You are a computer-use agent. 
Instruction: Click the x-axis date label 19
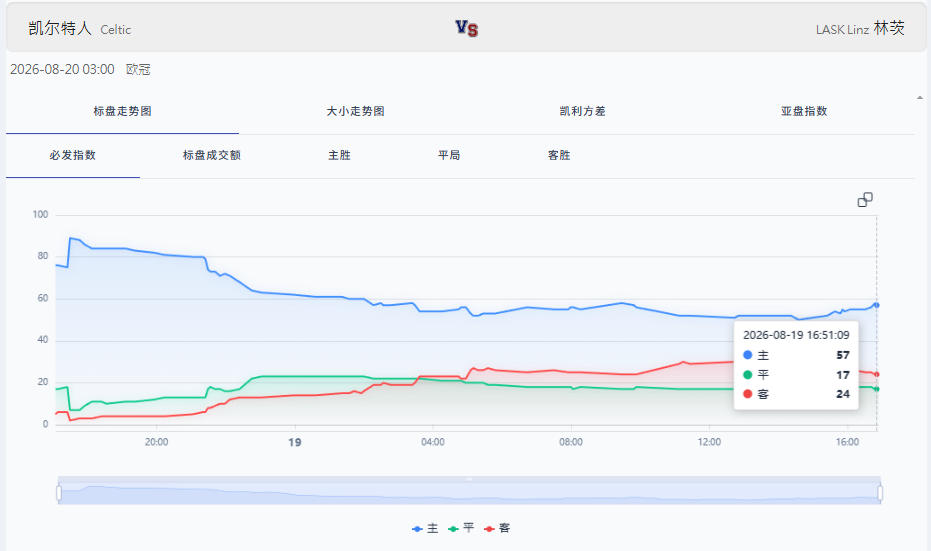point(294,442)
